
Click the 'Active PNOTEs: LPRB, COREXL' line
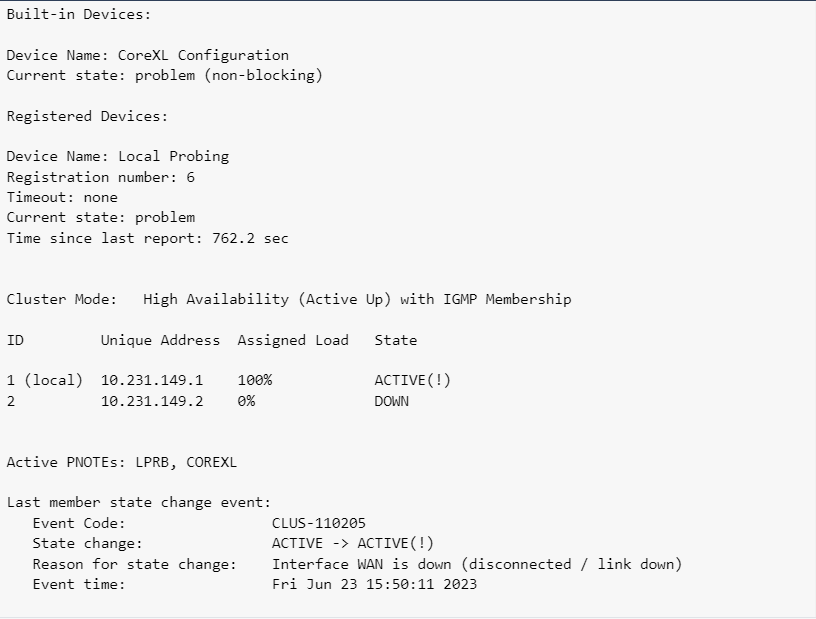(x=122, y=462)
